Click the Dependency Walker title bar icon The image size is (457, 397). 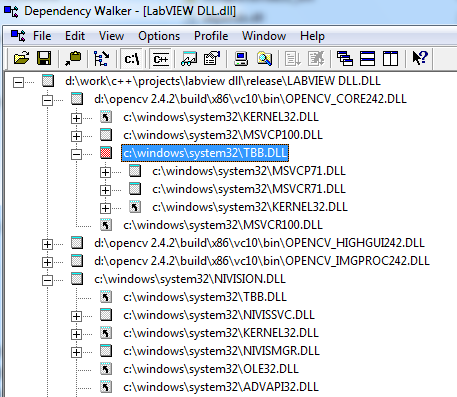[x=11, y=11]
